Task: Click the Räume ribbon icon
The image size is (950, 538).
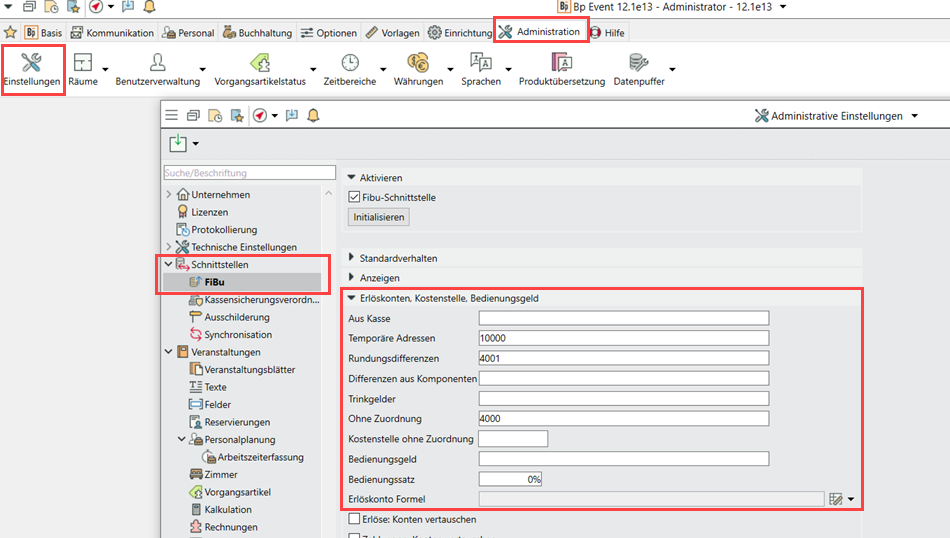Action: pyautogui.click(x=83, y=64)
